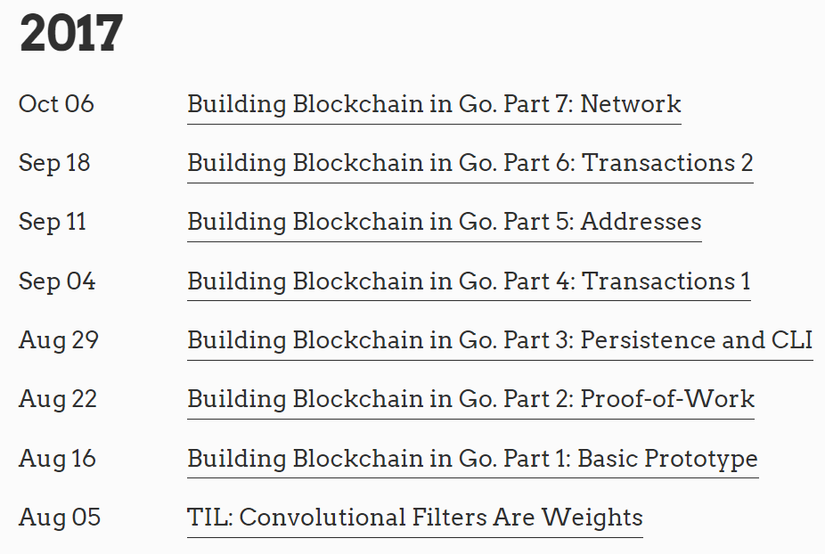This screenshot has height=554, width=825.
Task: Read Part 3: Persistence and CLI
Action: click(499, 341)
